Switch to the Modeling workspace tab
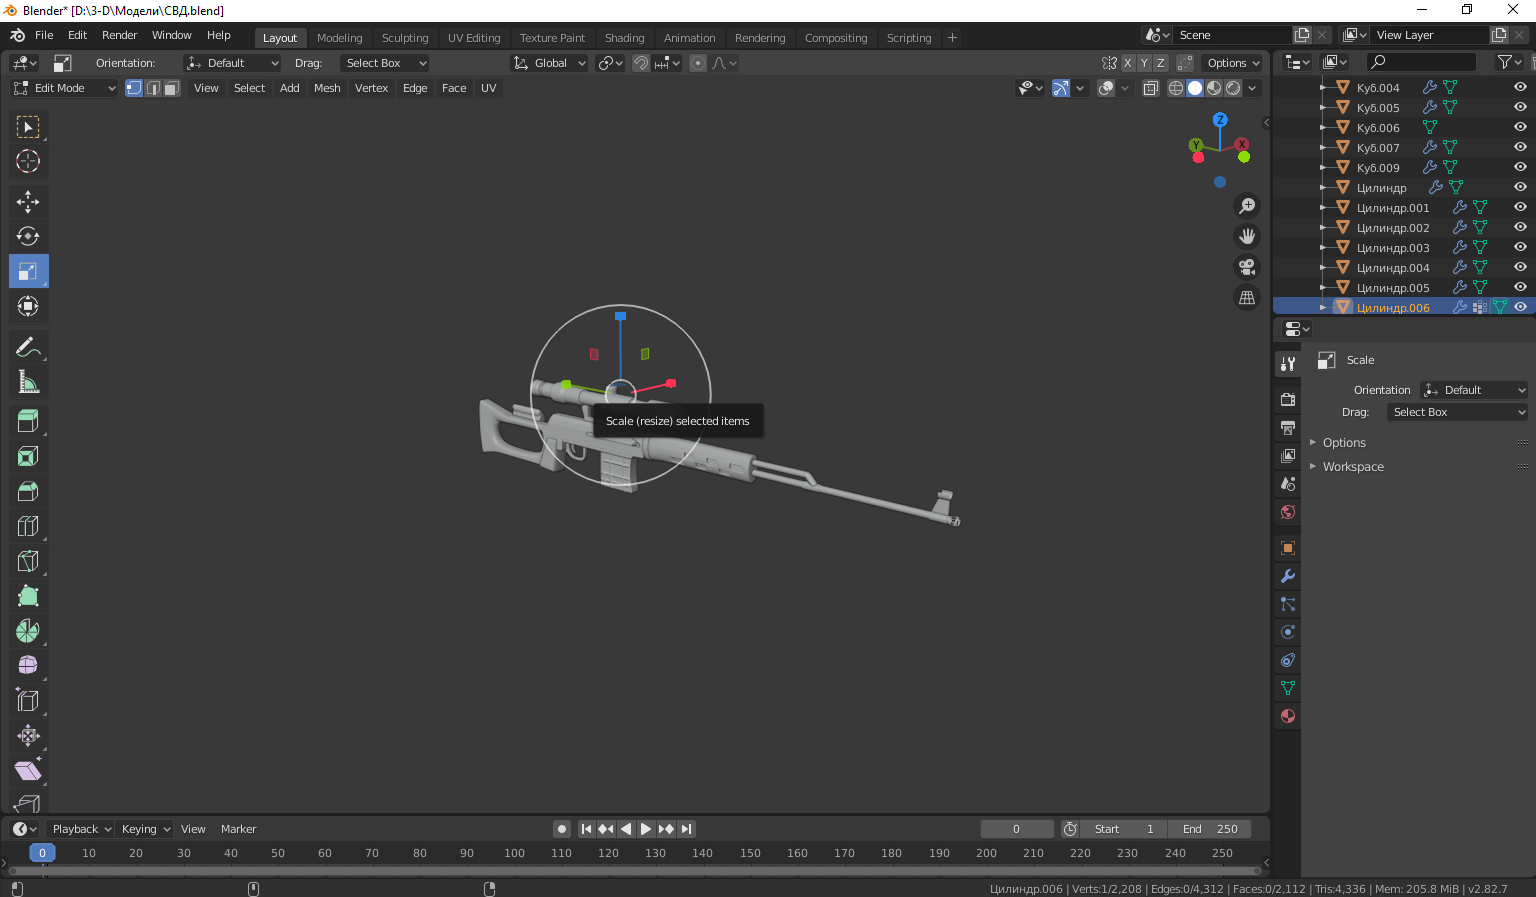This screenshot has height=897, width=1536. point(340,38)
